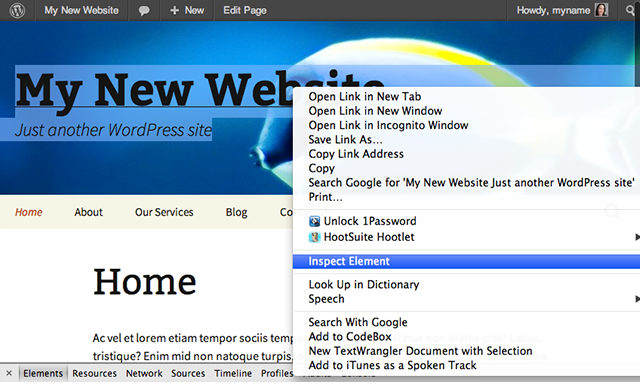Click the paragraph starting Ac vel et lorem
640x382 pixels.
coord(193,347)
